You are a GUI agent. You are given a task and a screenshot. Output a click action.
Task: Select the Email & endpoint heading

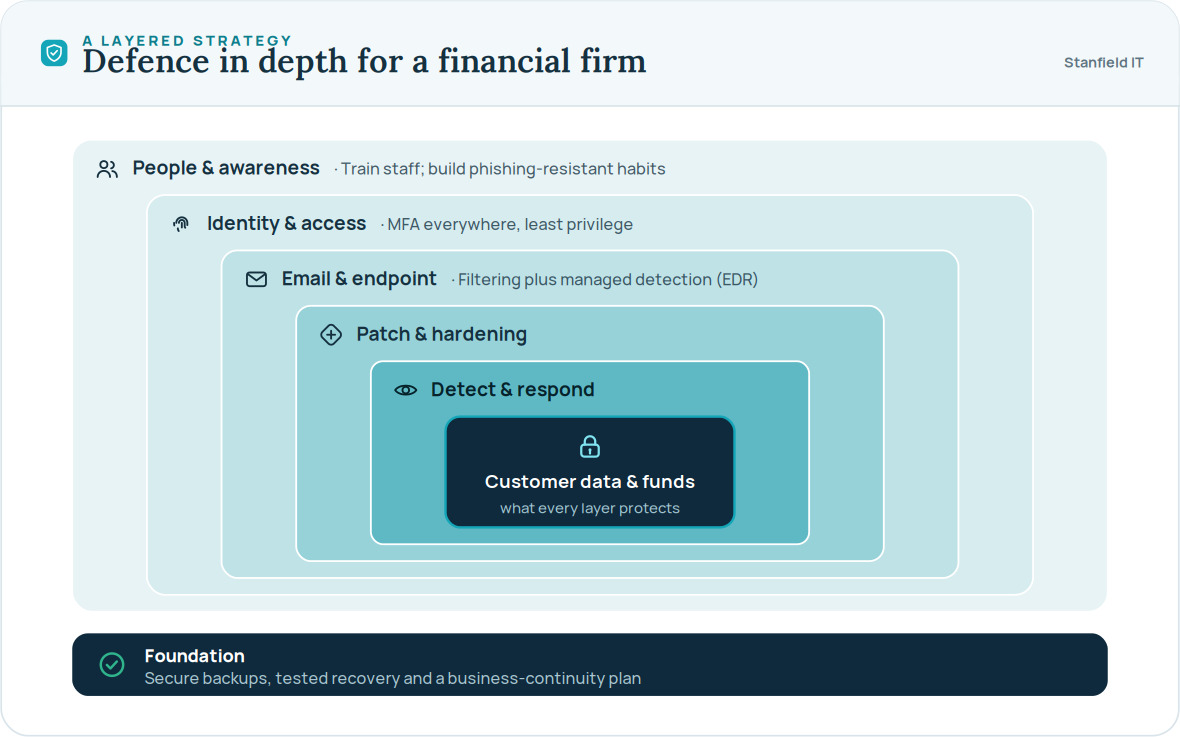359,279
